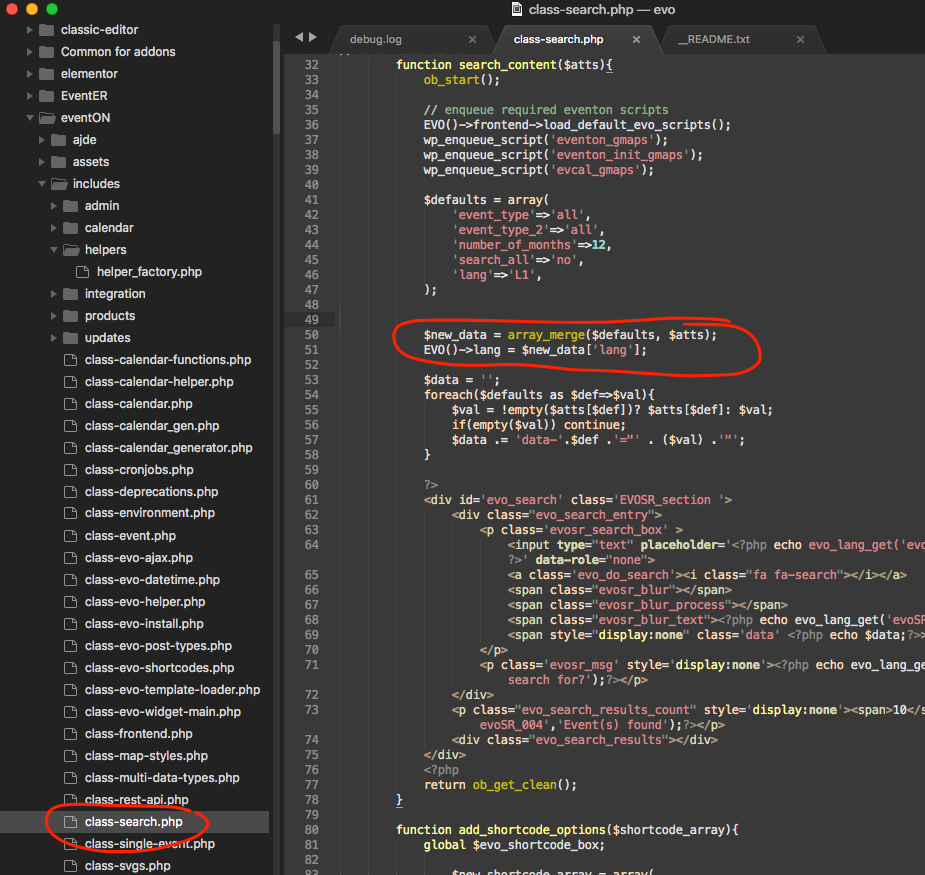This screenshot has width=925, height=875.
Task: Click the eventON folder icon
Action: (x=46, y=118)
